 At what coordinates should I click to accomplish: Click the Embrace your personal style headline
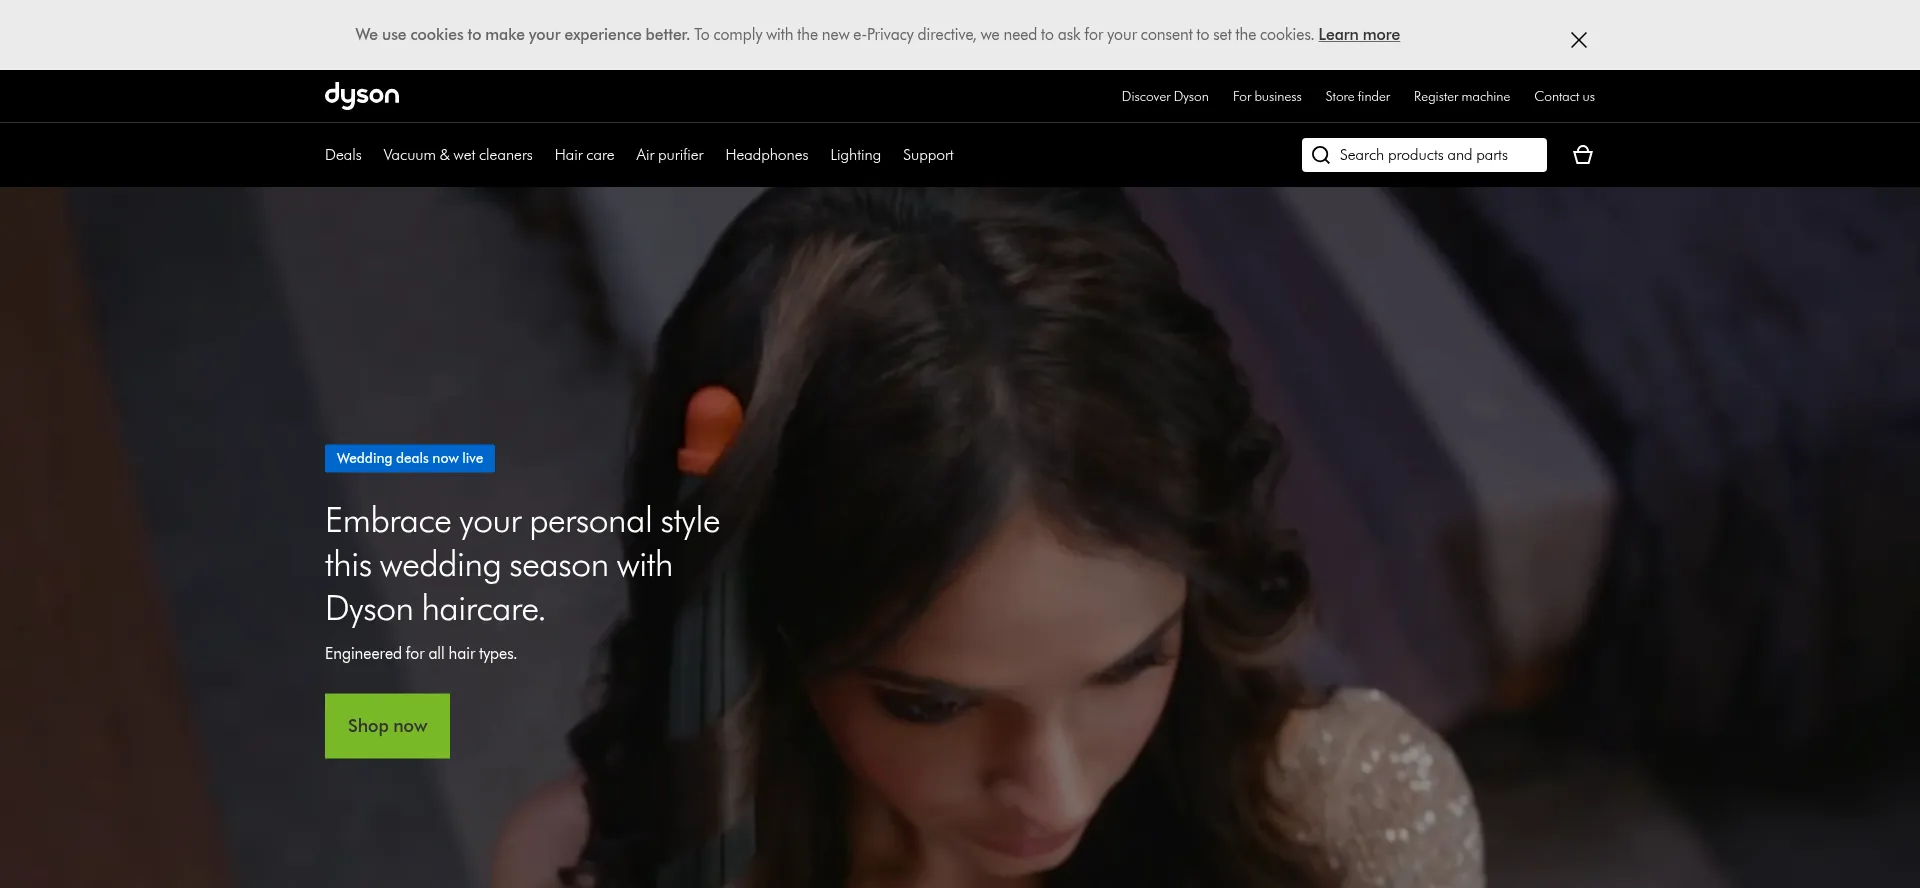click(522, 565)
